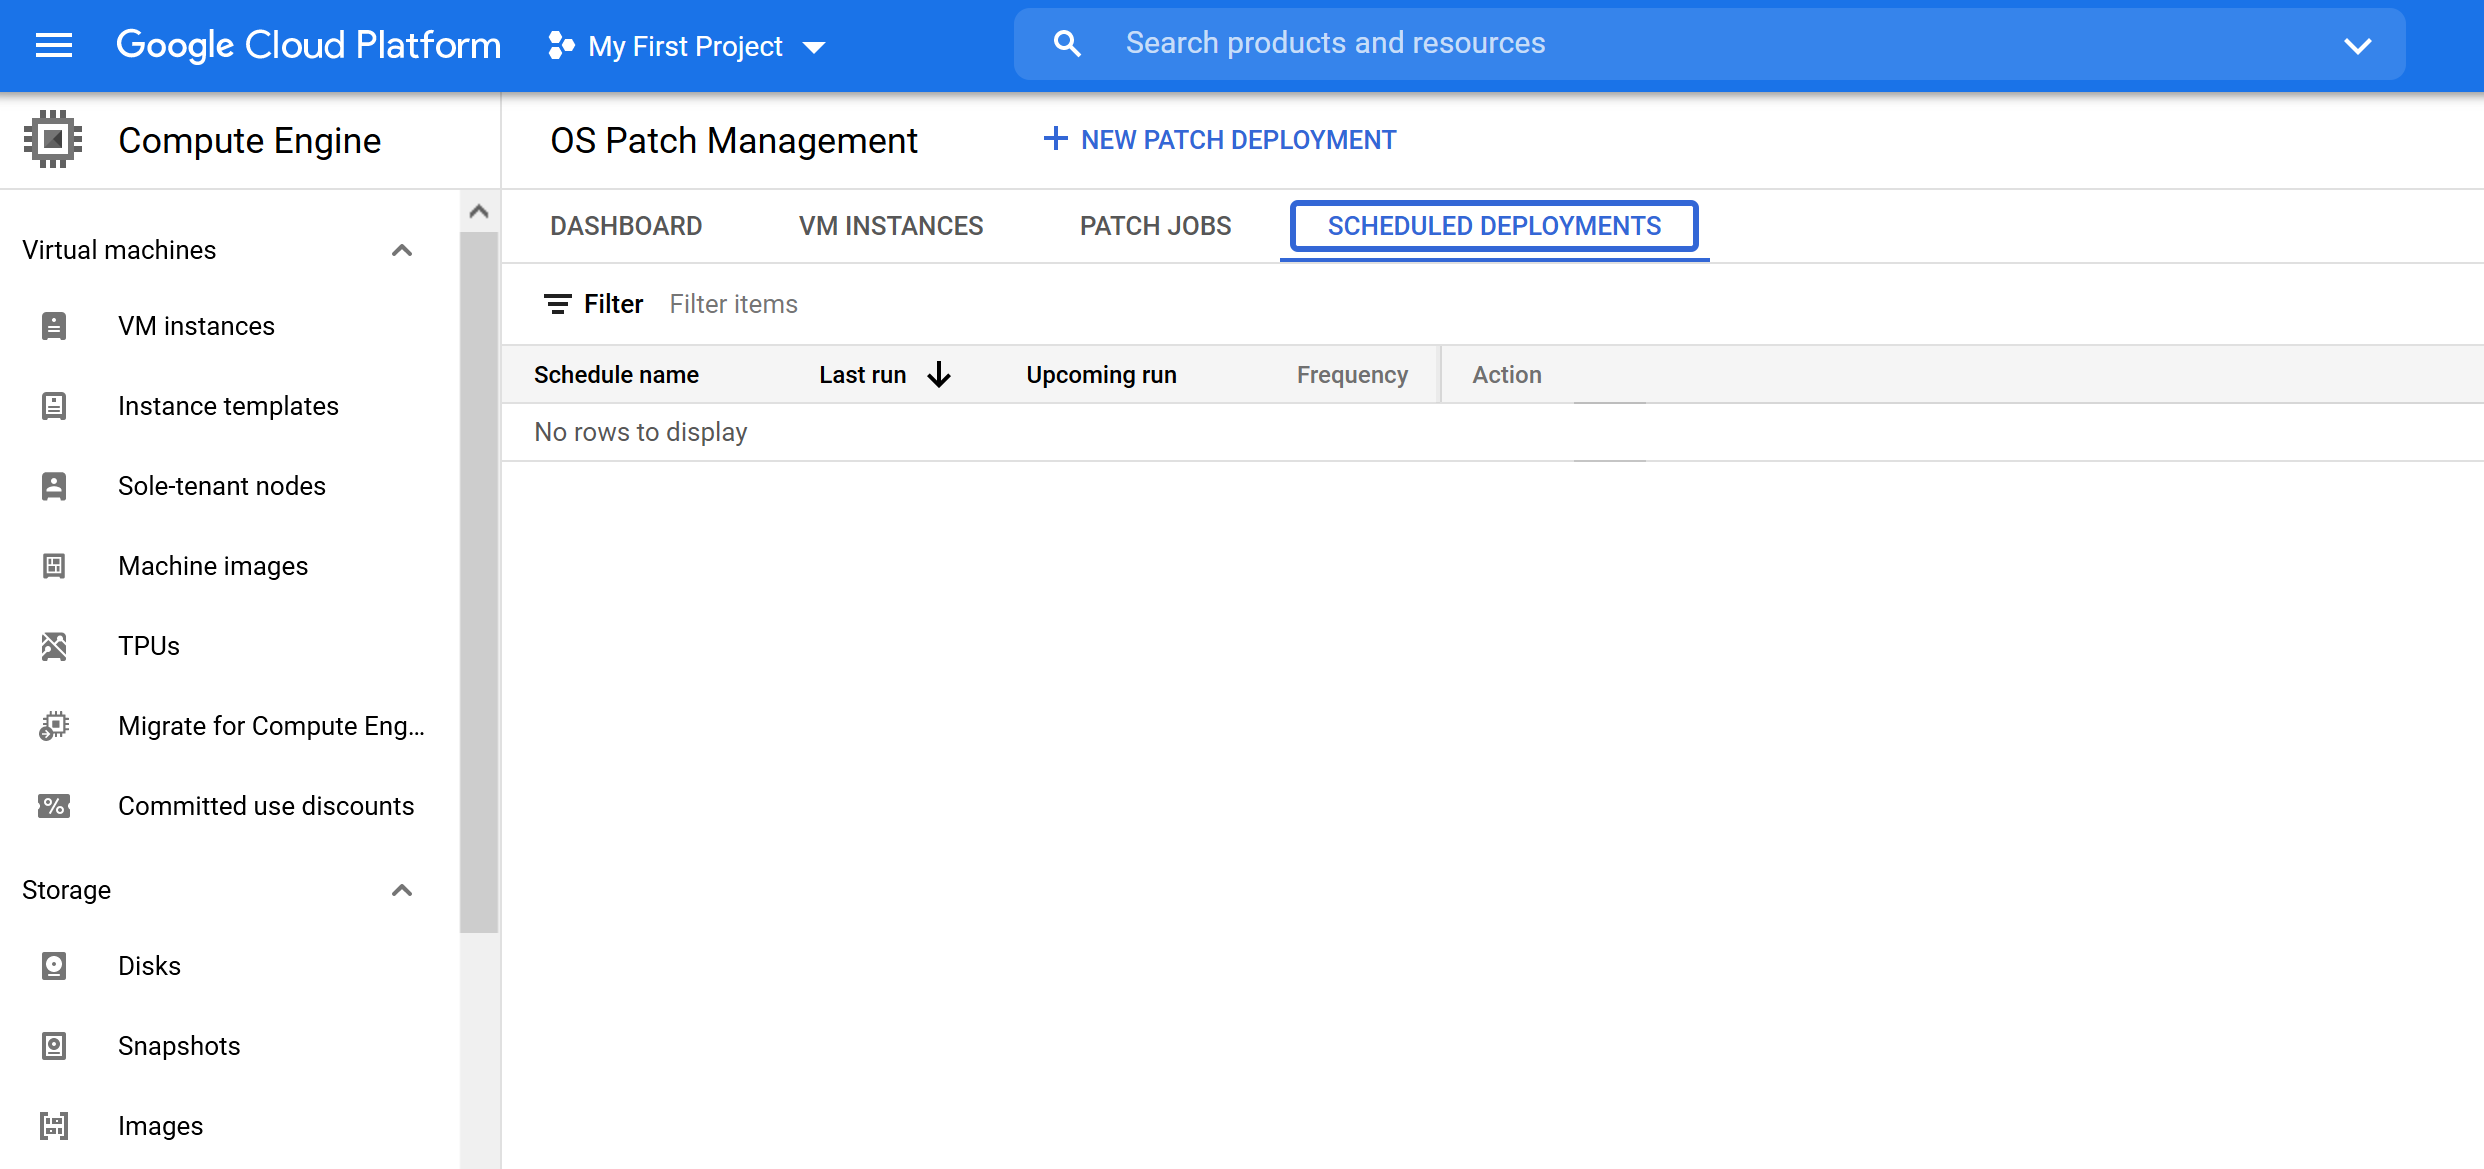Click the Sole-tenant nodes icon
This screenshot has height=1169, width=2484.
(54, 486)
